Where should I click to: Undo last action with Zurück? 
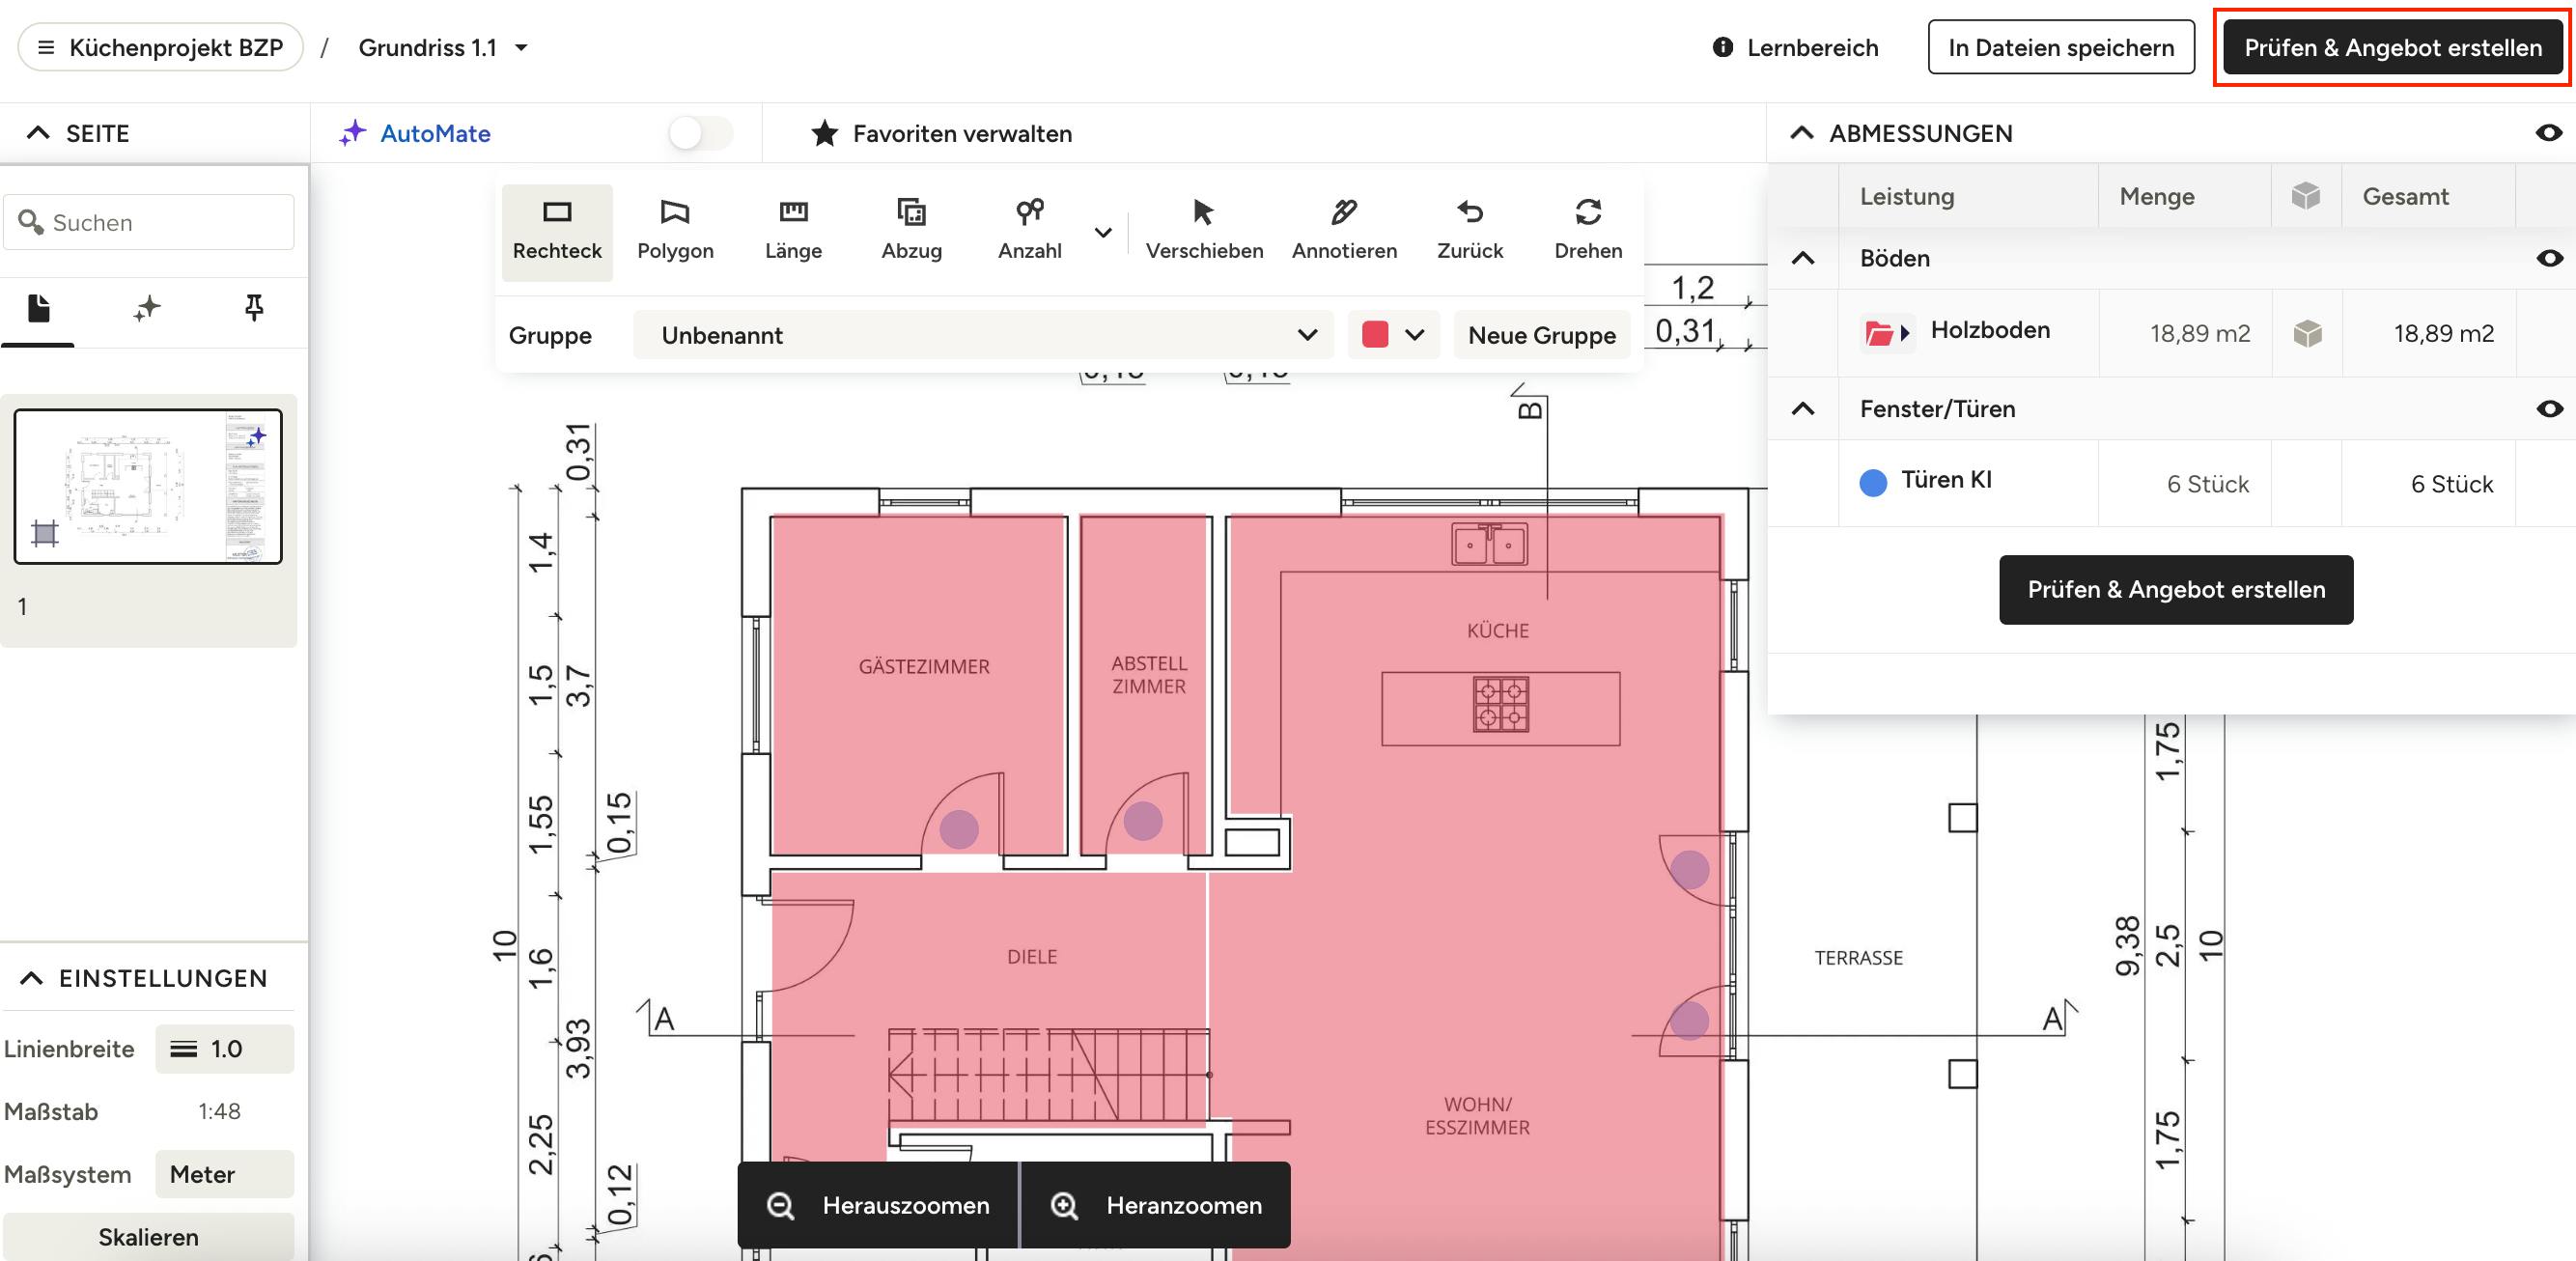coord(1470,231)
